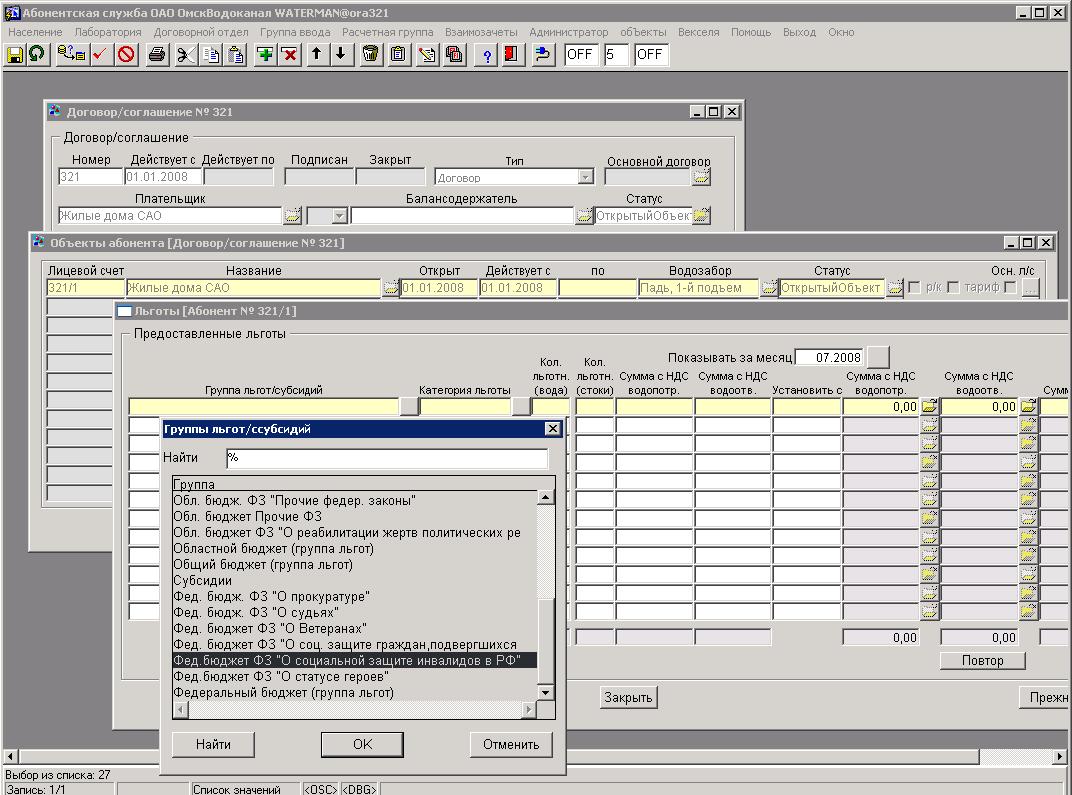Click the red circle cancel-query icon
Viewport: 1072px width, 795px height.
126,55
